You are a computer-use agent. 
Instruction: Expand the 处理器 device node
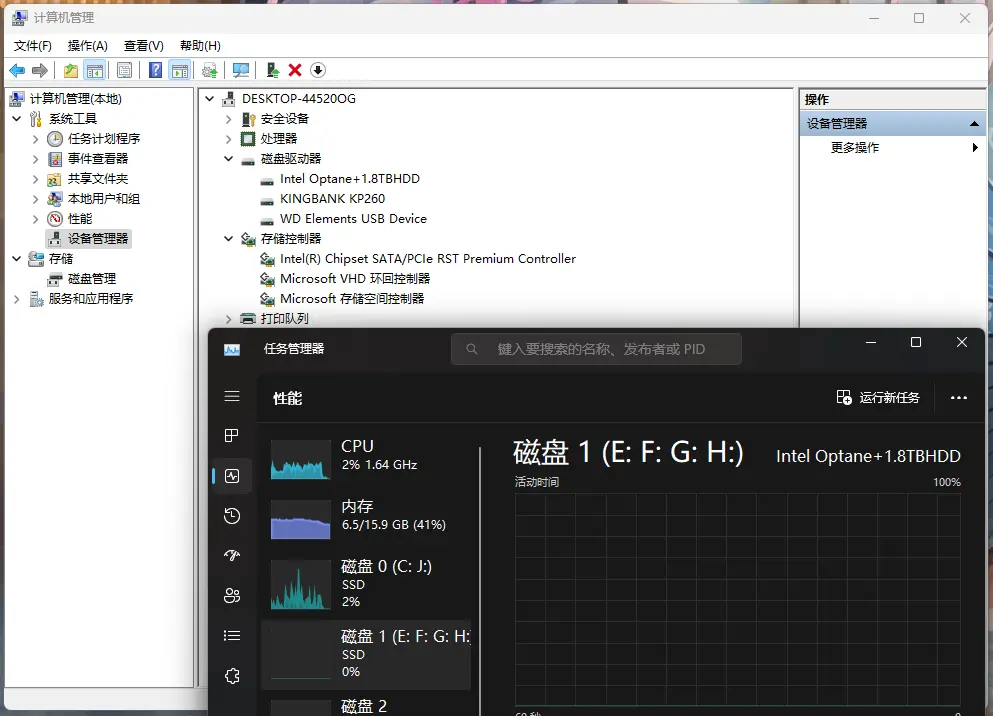[229, 139]
